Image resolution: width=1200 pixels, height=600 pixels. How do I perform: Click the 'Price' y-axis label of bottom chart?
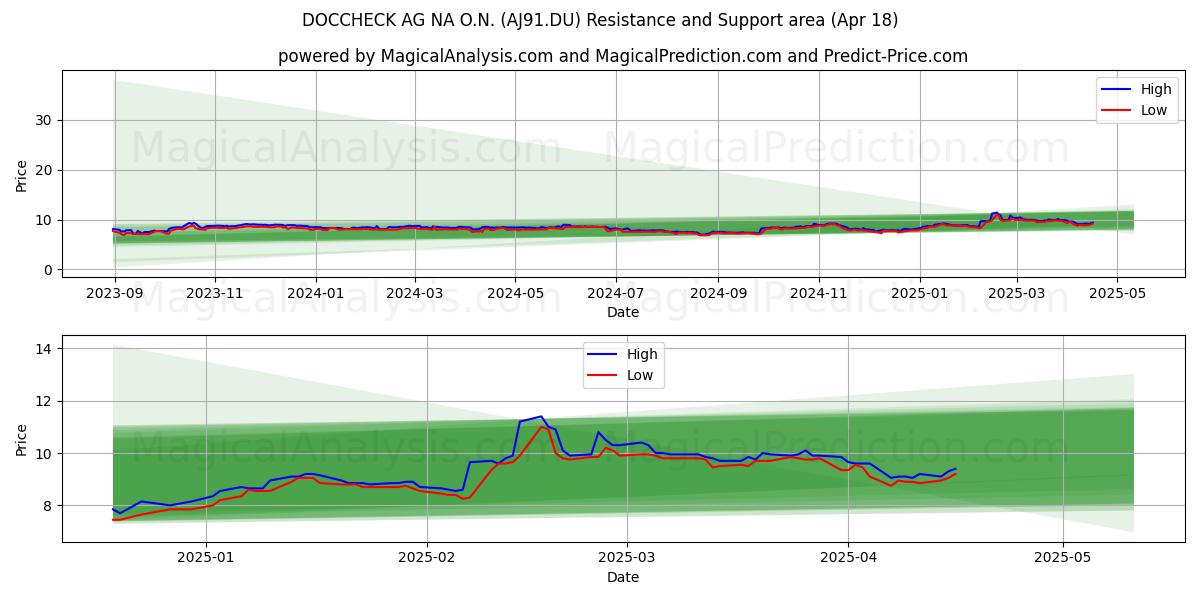[x=22, y=439]
